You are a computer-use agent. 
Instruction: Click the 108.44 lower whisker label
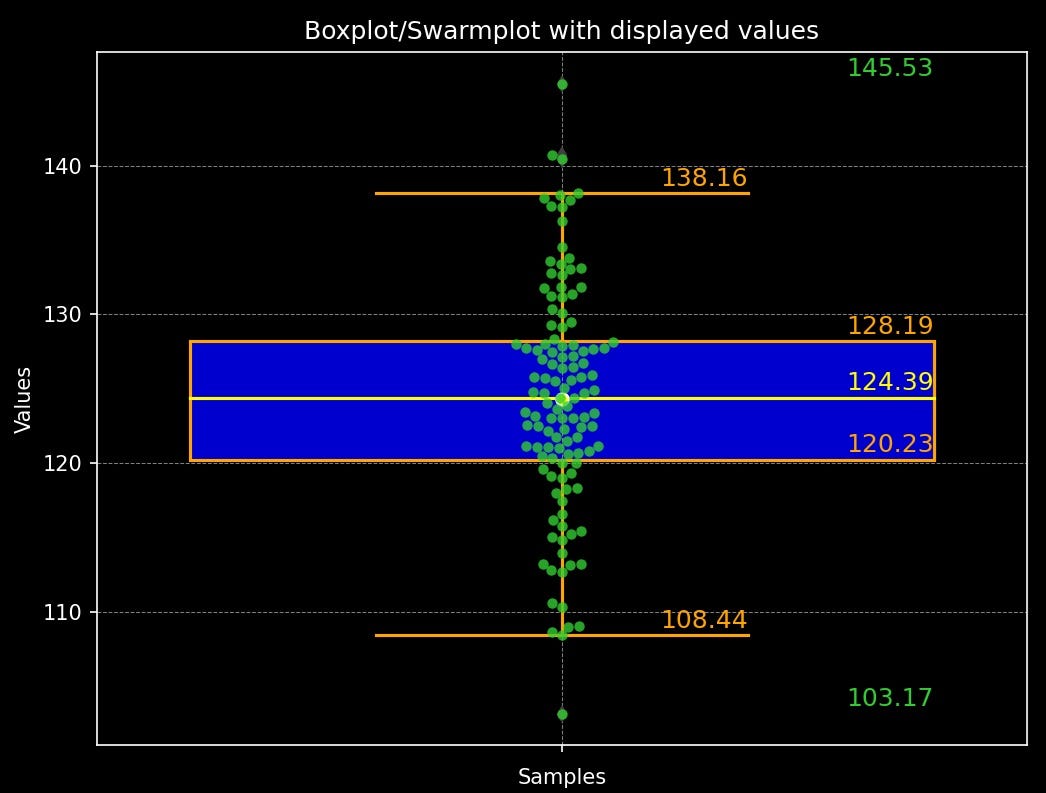point(705,620)
